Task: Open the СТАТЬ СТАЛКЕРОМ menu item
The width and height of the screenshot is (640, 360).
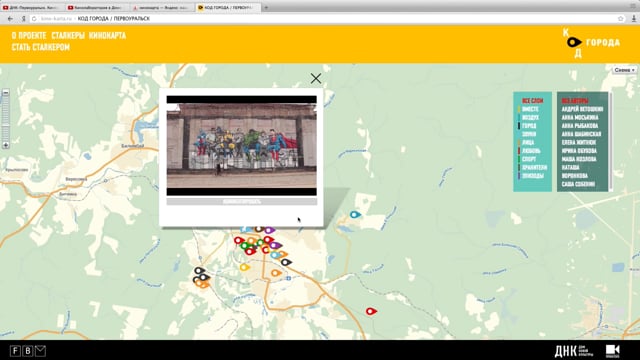Action: pos(41,47)
